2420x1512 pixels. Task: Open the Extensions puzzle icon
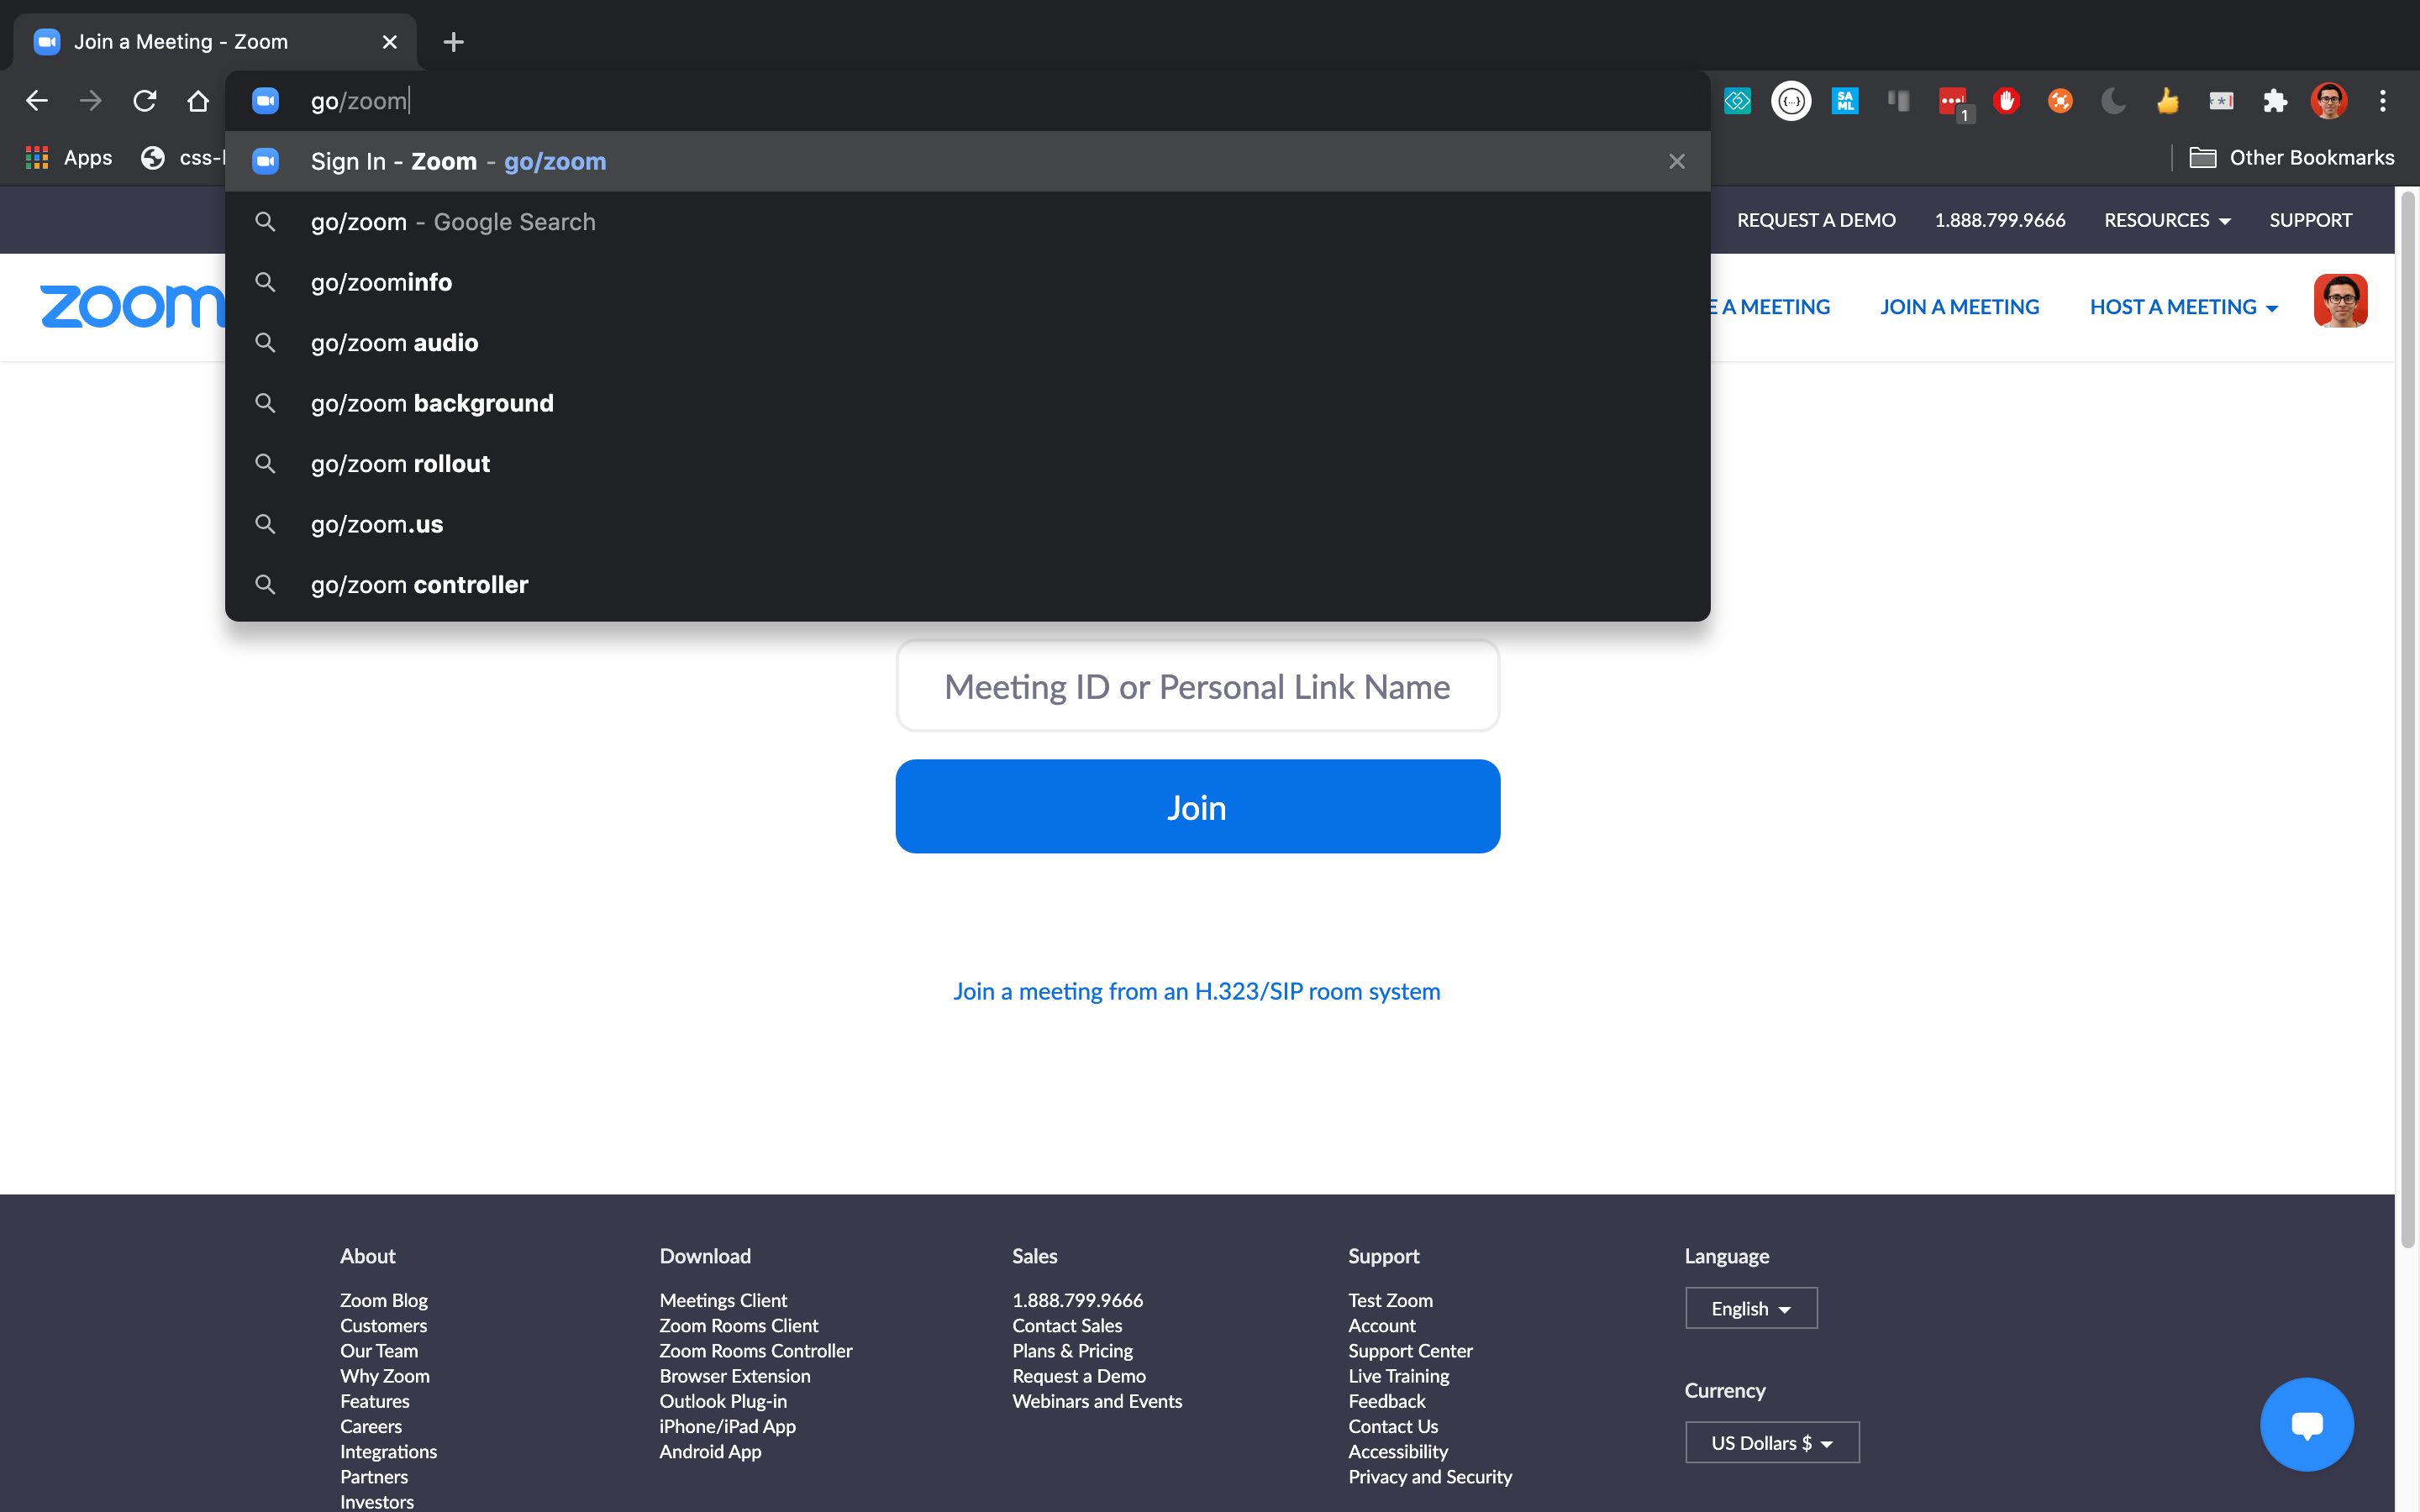pyautogui.click(x=2275, y=101)
